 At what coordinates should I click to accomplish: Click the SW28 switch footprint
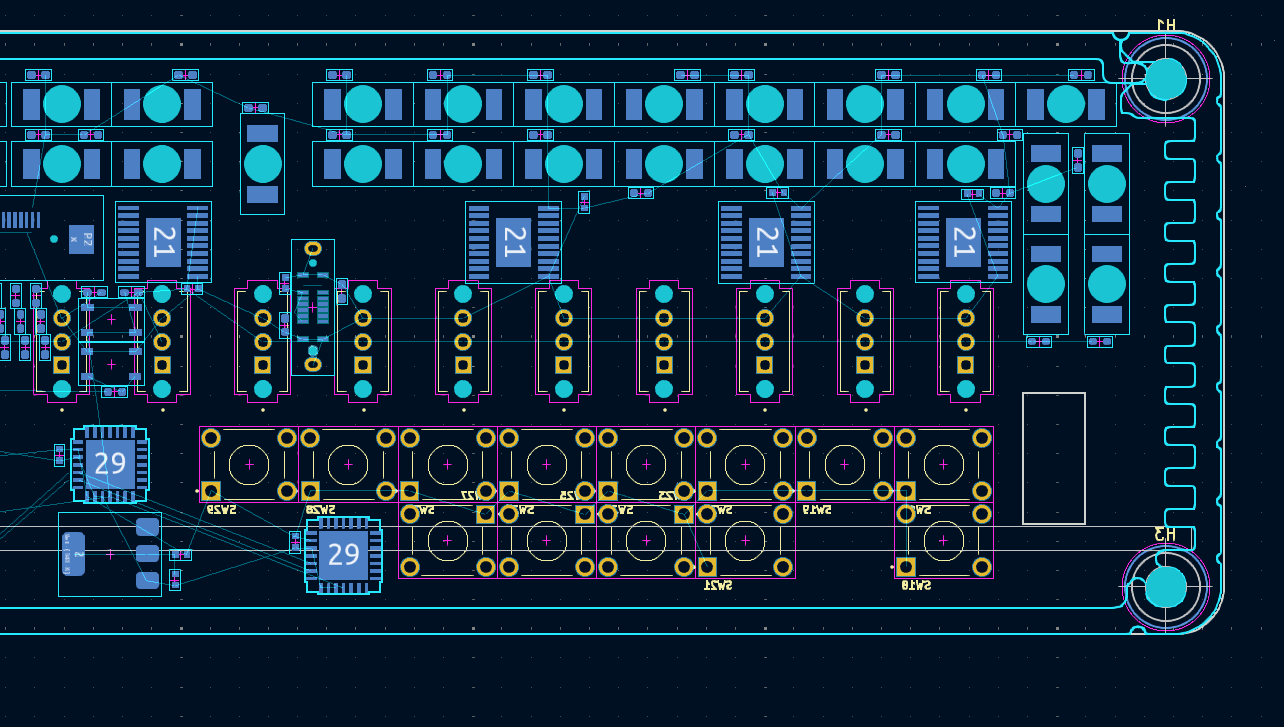point(348,464)
